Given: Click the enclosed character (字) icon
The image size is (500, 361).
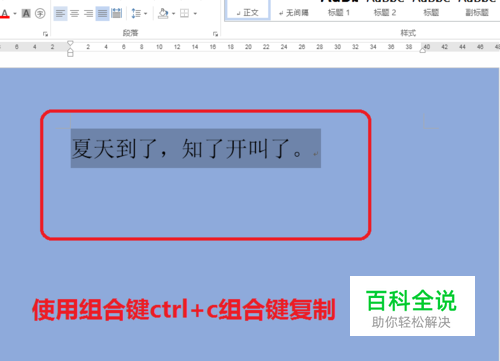Looking at the screenshot, I should tap(40, 14).
